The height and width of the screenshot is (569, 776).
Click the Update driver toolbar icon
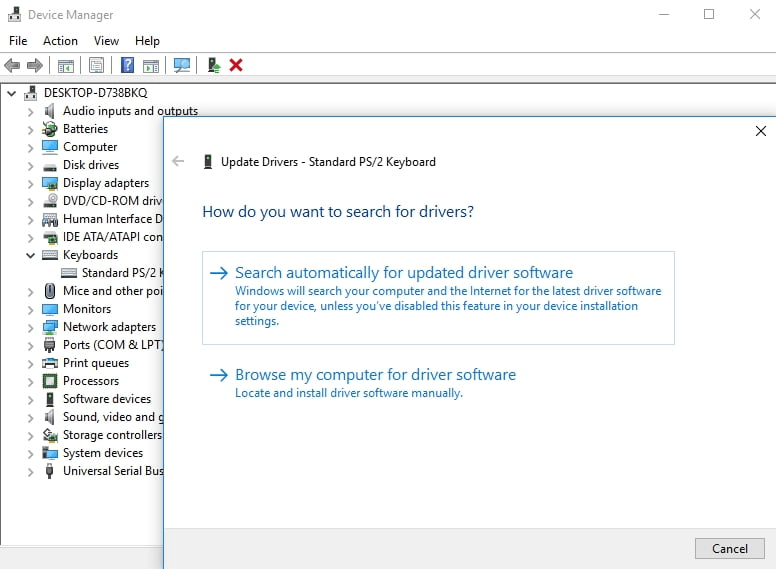click(x=213, y=65)
